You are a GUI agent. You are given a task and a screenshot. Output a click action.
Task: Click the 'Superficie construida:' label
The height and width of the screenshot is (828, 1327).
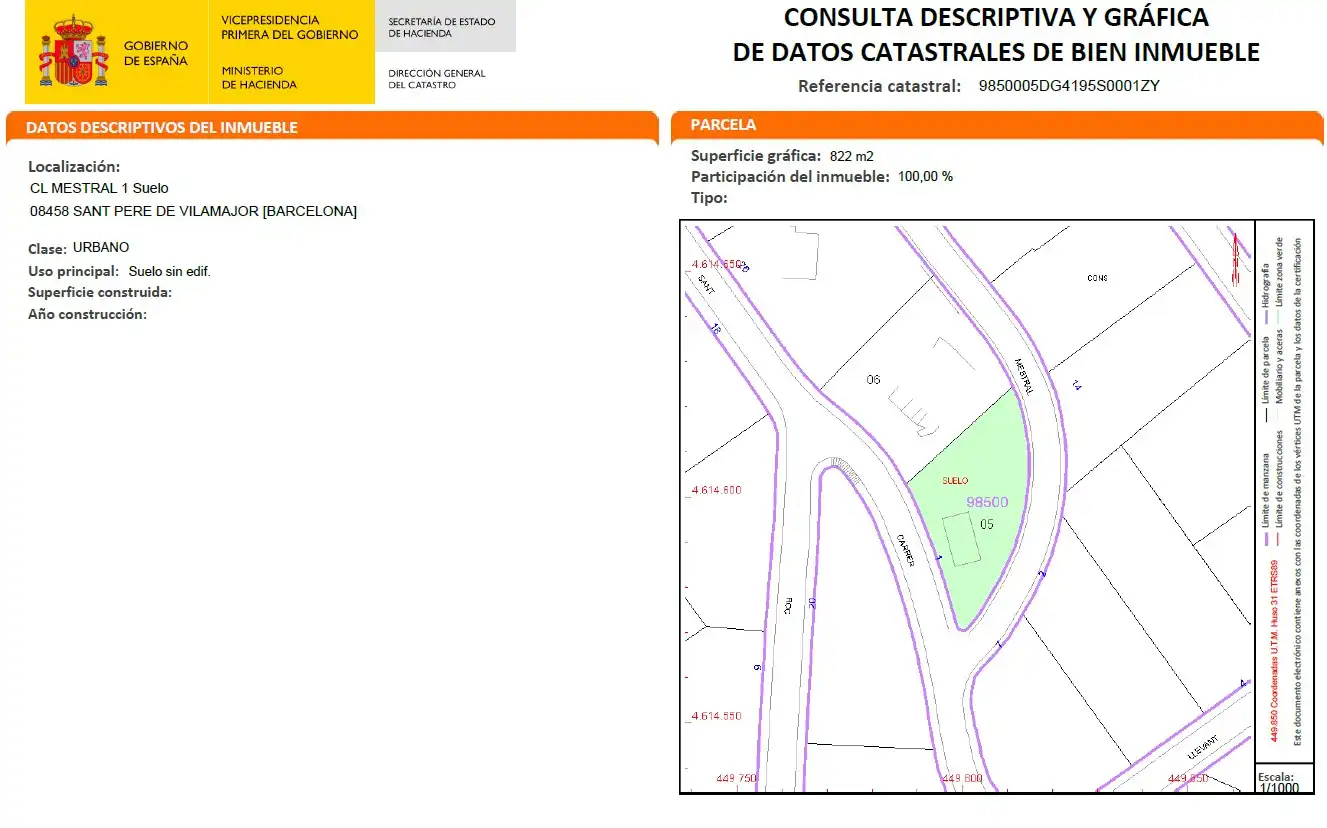tap(100, 293)
